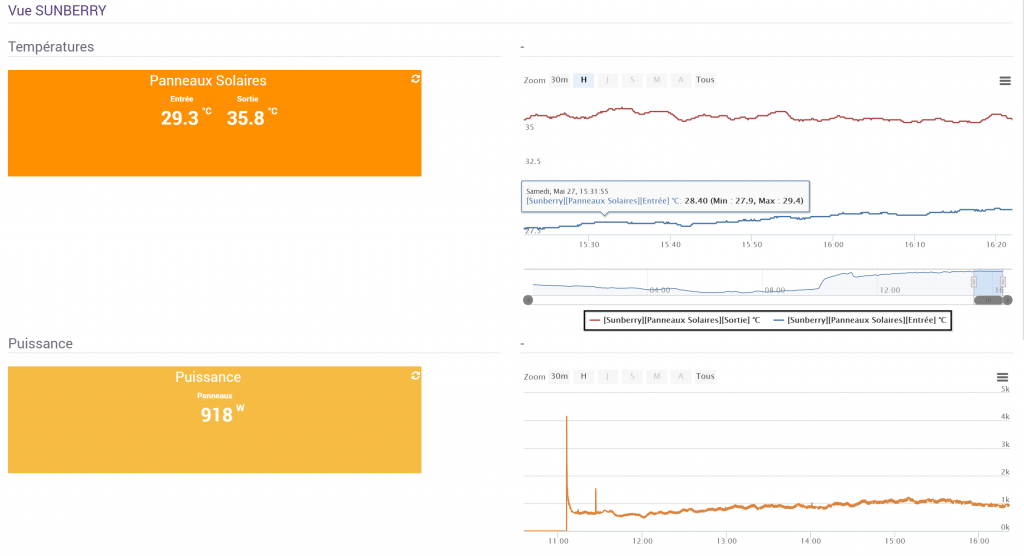Screen dimensions: 1024x556
Task: Click the 13:00 tick on power axis
Action: (x=726, y=541)
